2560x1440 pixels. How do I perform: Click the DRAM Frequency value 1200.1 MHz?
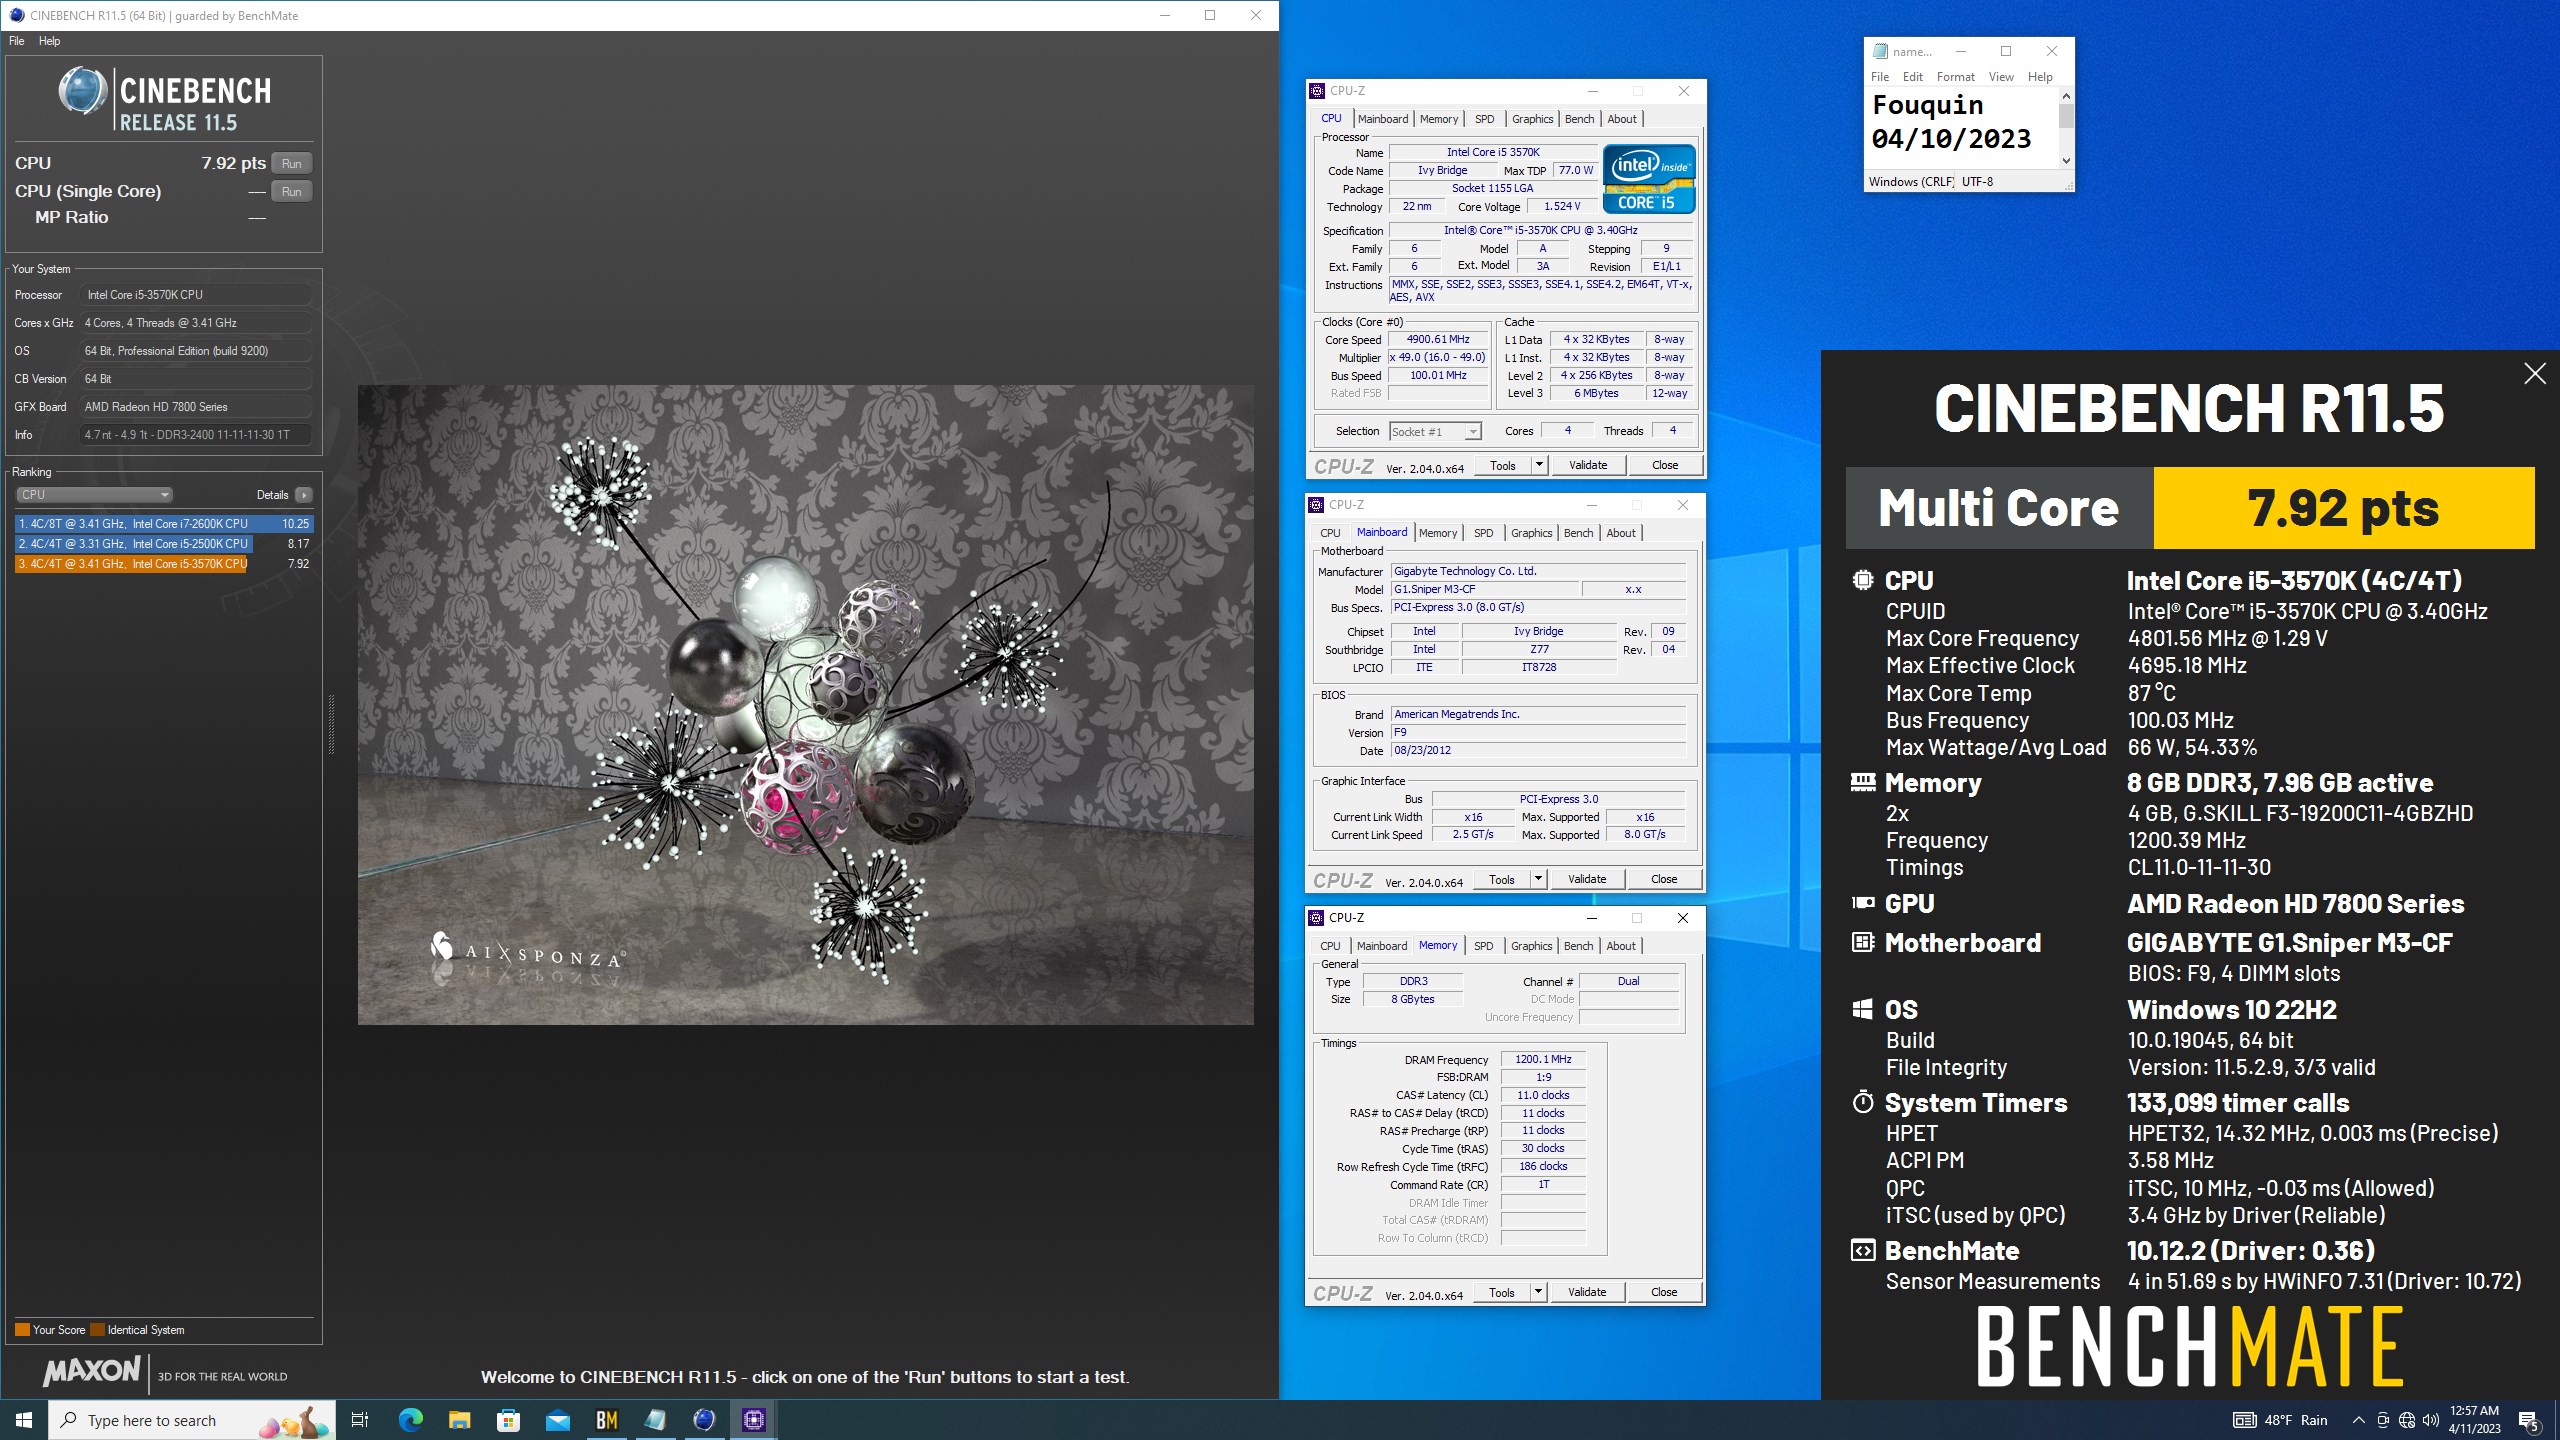(x=1543, y=1060)
